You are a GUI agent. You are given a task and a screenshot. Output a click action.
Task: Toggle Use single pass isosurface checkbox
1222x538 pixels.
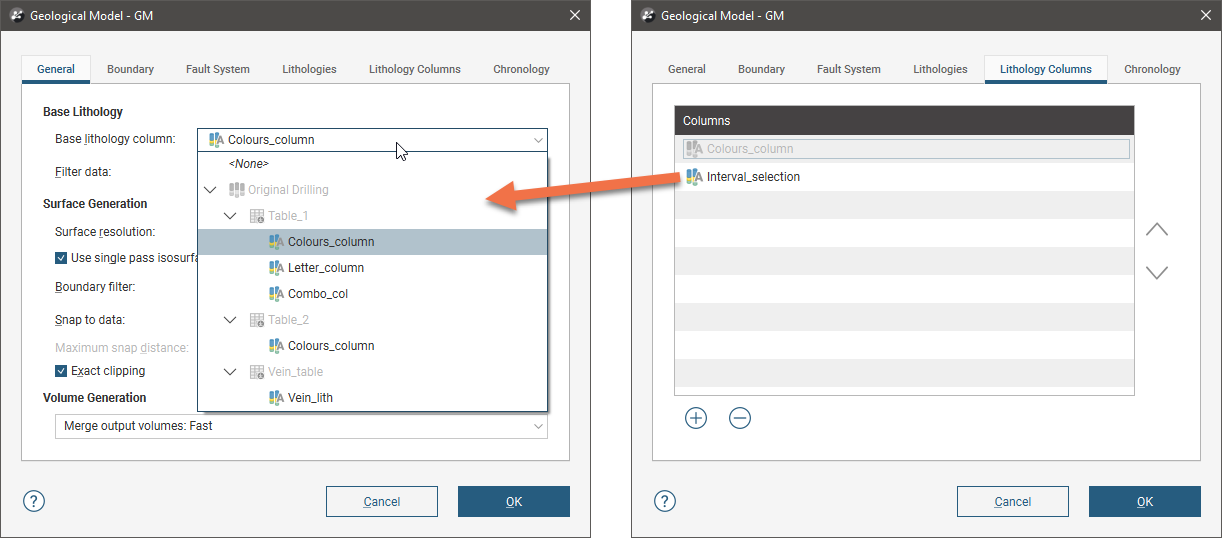tap(61, 257)
